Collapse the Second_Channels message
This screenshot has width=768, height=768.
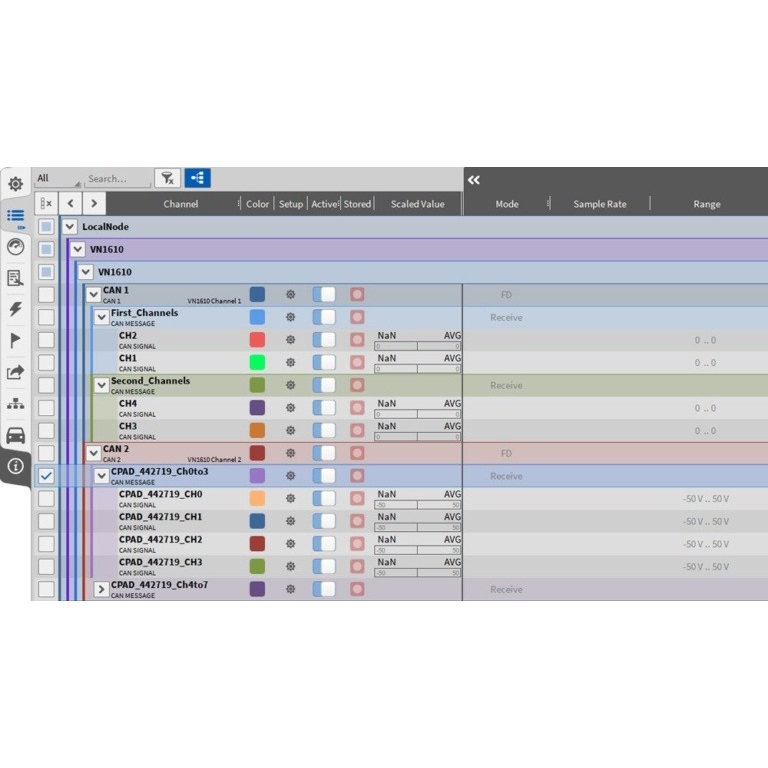tap(101, 385)
